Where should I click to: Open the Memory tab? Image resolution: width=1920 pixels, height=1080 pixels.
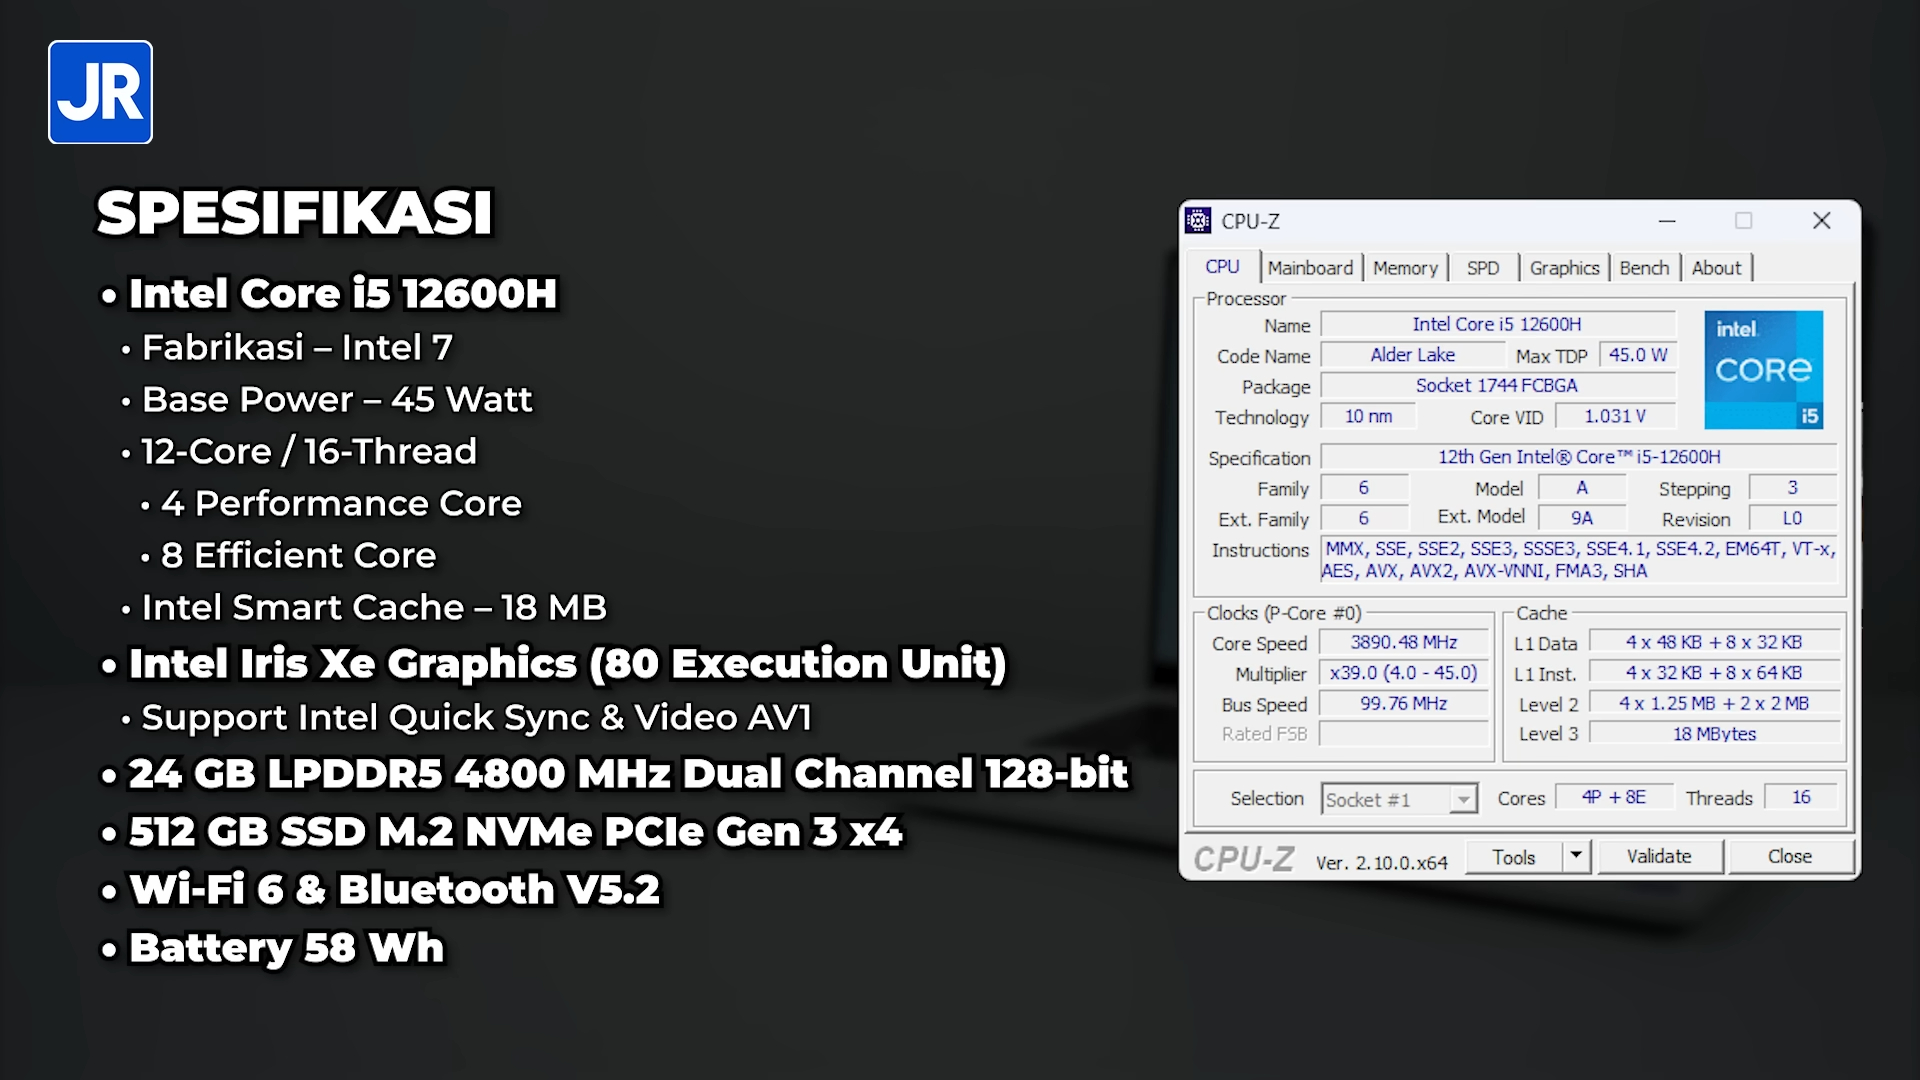(1405, 267)
